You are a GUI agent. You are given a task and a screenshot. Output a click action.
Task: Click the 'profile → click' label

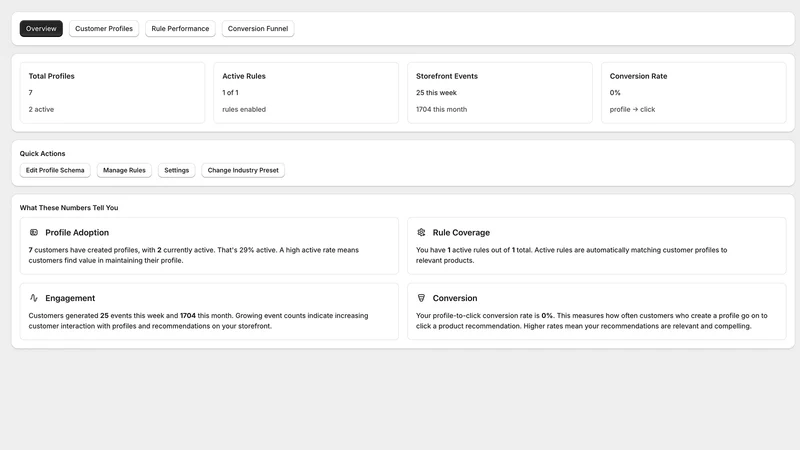tap(632, 109)
